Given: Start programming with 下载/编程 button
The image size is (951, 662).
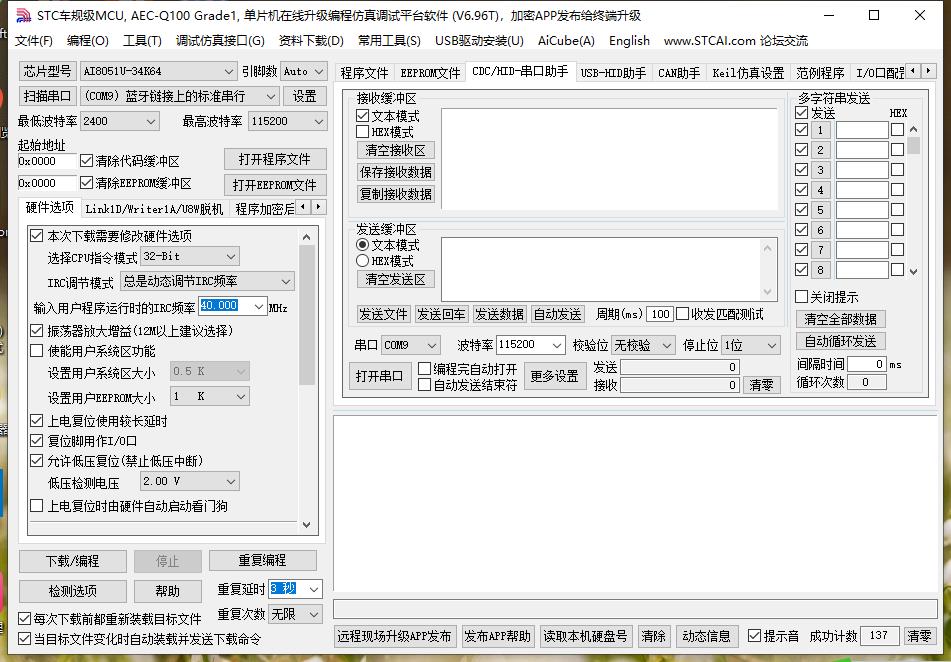Looking at the screenshot, I should pyautogui.click(x=72, y=561).
